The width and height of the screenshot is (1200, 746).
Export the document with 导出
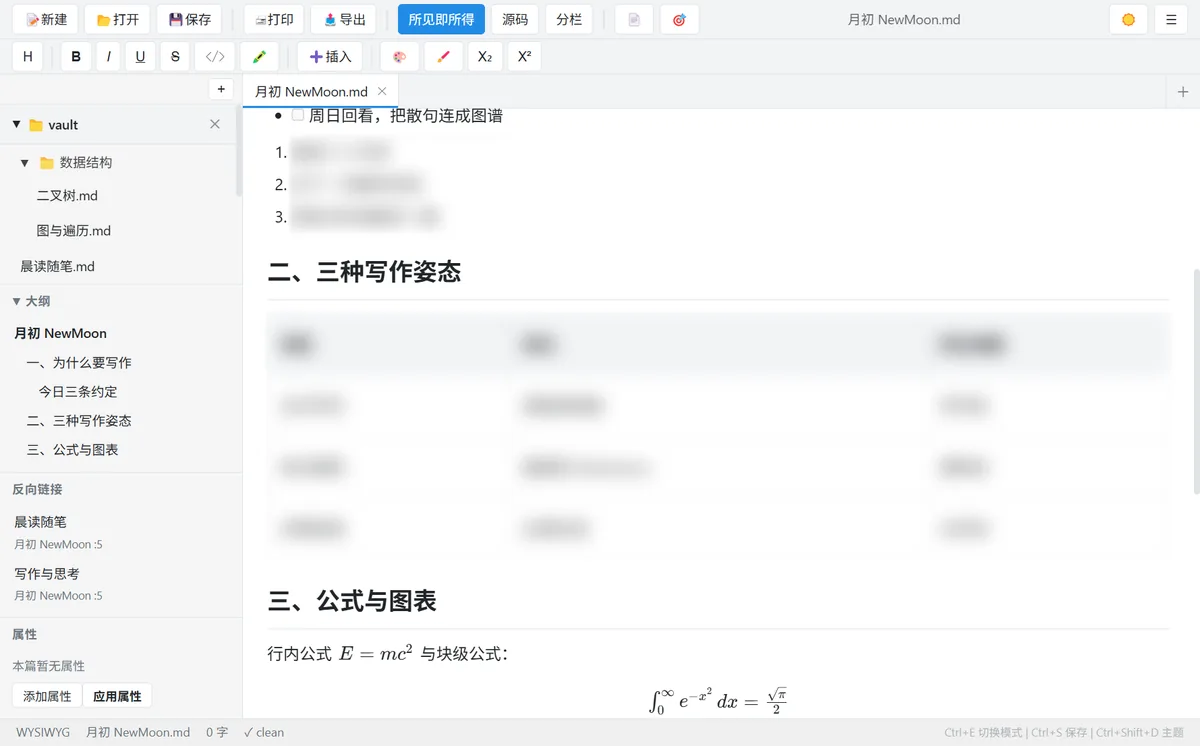(x=345, y=19)
